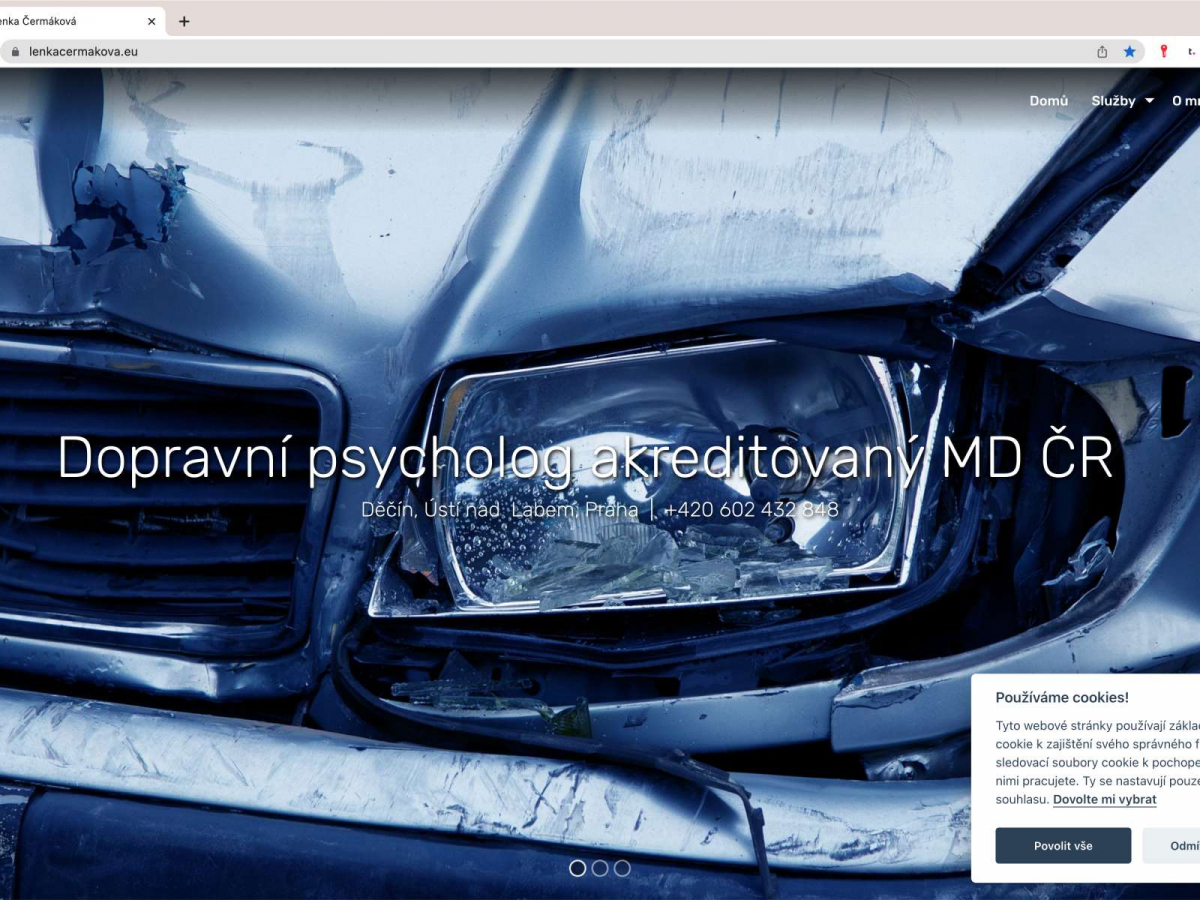Select the first carousel slide indicator
Viewport: 1200px width, 900px height.
(577, 868)
